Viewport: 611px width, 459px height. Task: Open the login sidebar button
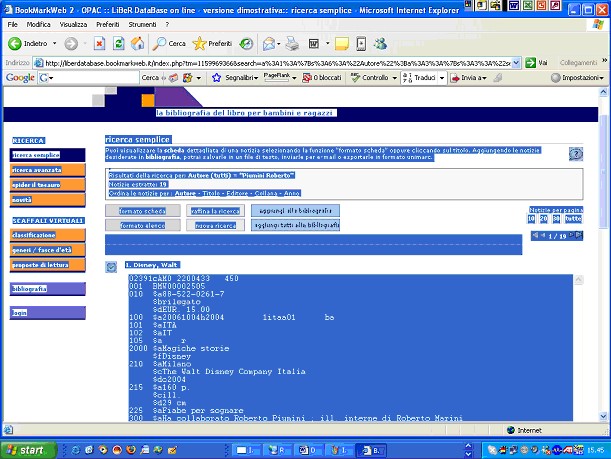[x=48, y=313]
